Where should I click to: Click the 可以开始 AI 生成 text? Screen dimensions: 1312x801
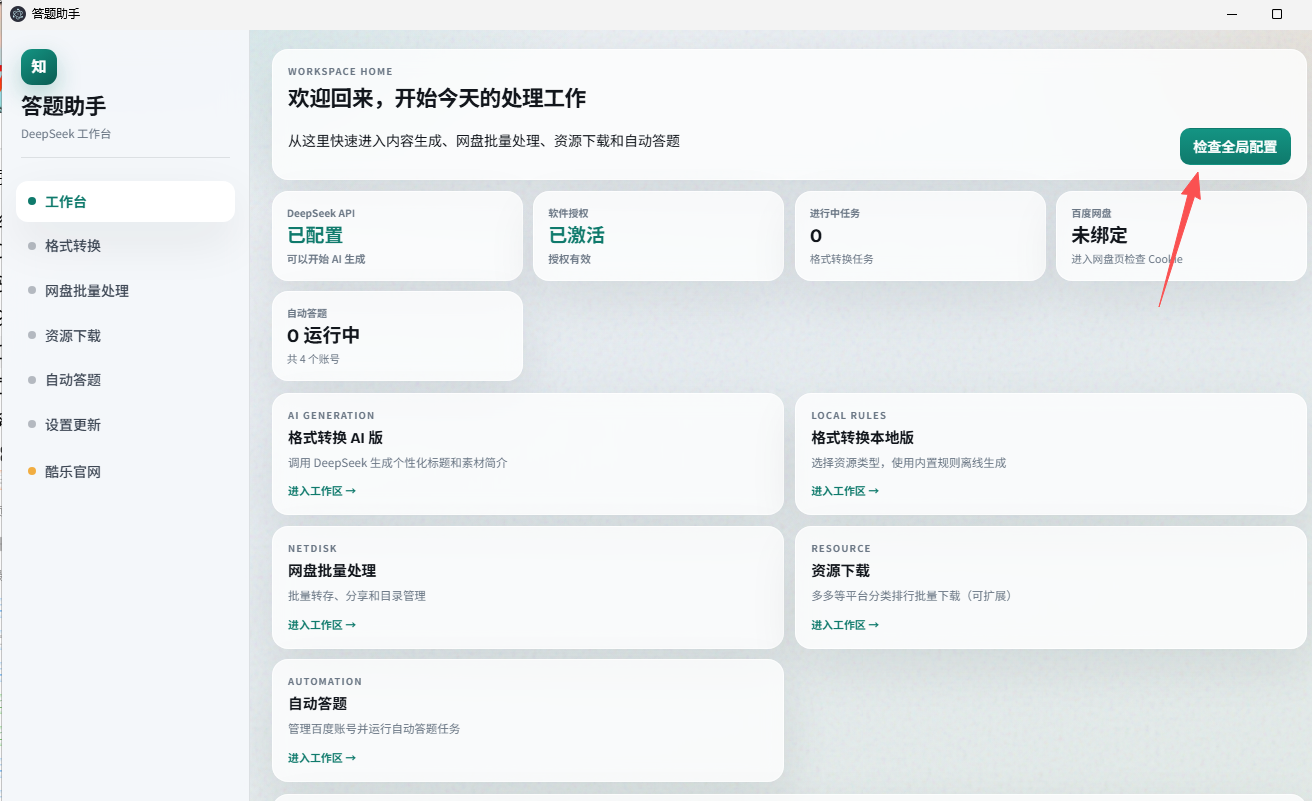click(x=326, y=259)
